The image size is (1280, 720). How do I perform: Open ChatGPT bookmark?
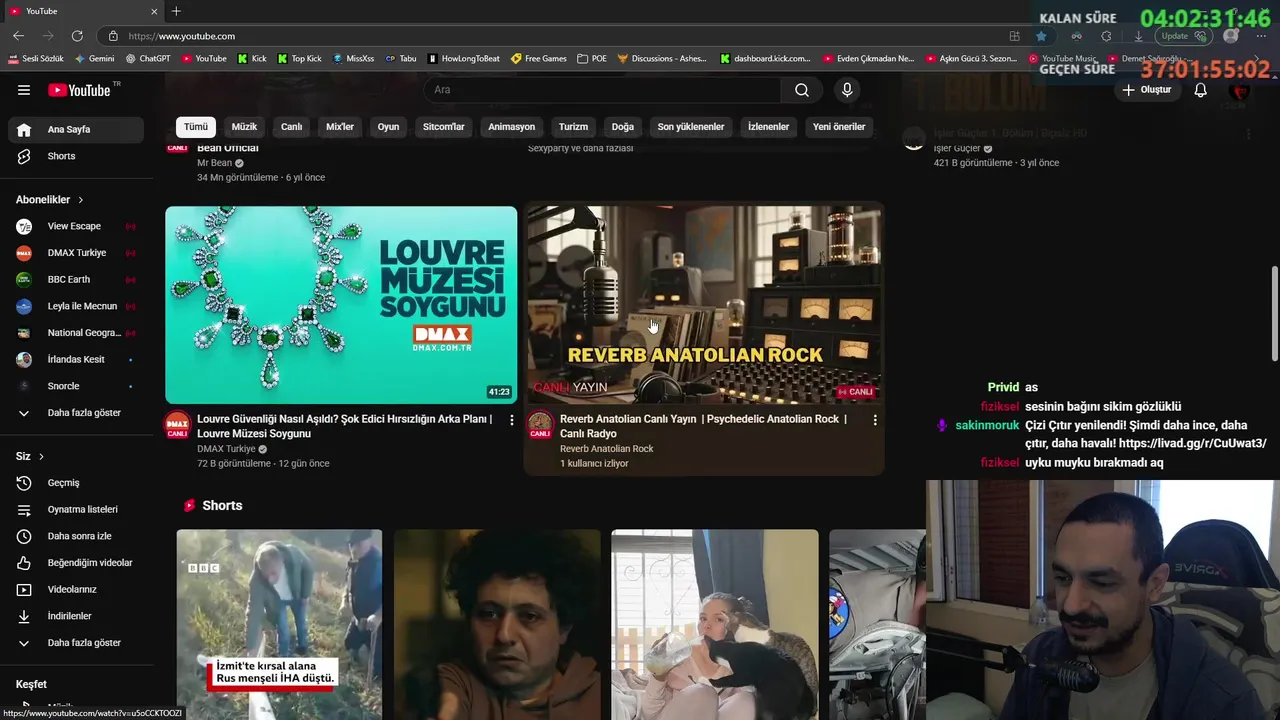(148, 59)
